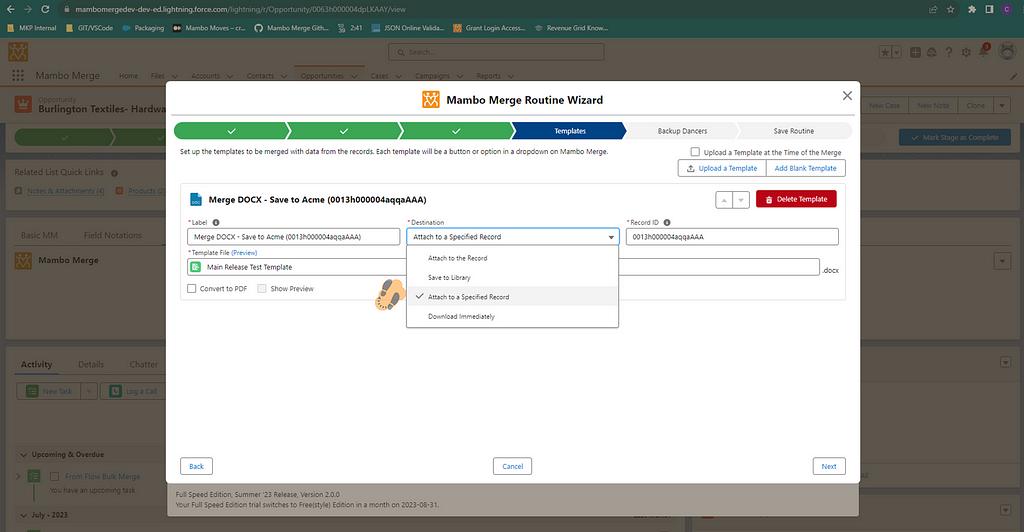The width and height of the screenshot is (1024, 532).
Task: Click the move template up arrow
Action: click(x=725, y=200)
